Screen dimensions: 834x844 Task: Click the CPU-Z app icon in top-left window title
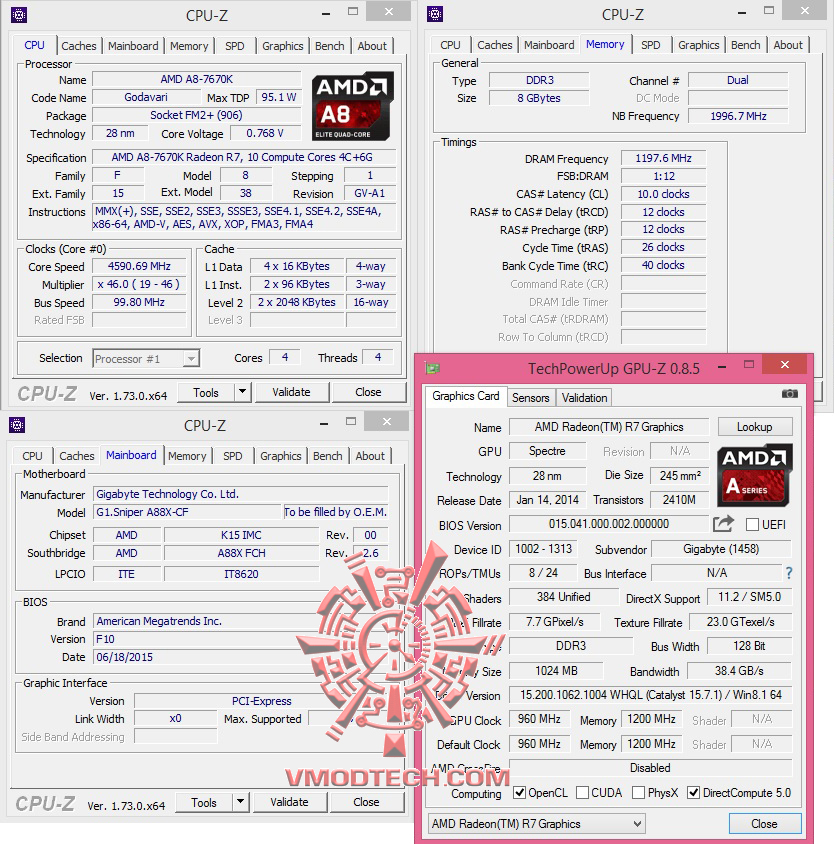click(19, 15)
